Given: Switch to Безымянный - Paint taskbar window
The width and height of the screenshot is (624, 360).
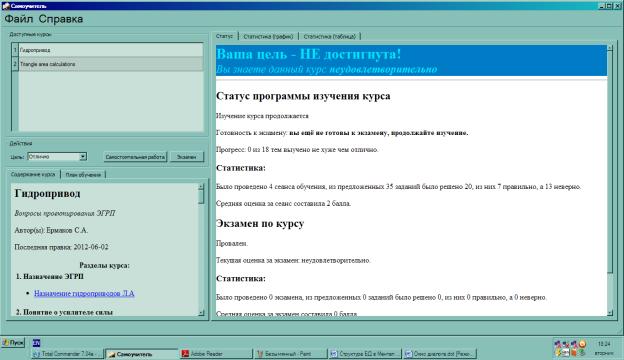Looking at the screenshot, I should coord(290,354).
